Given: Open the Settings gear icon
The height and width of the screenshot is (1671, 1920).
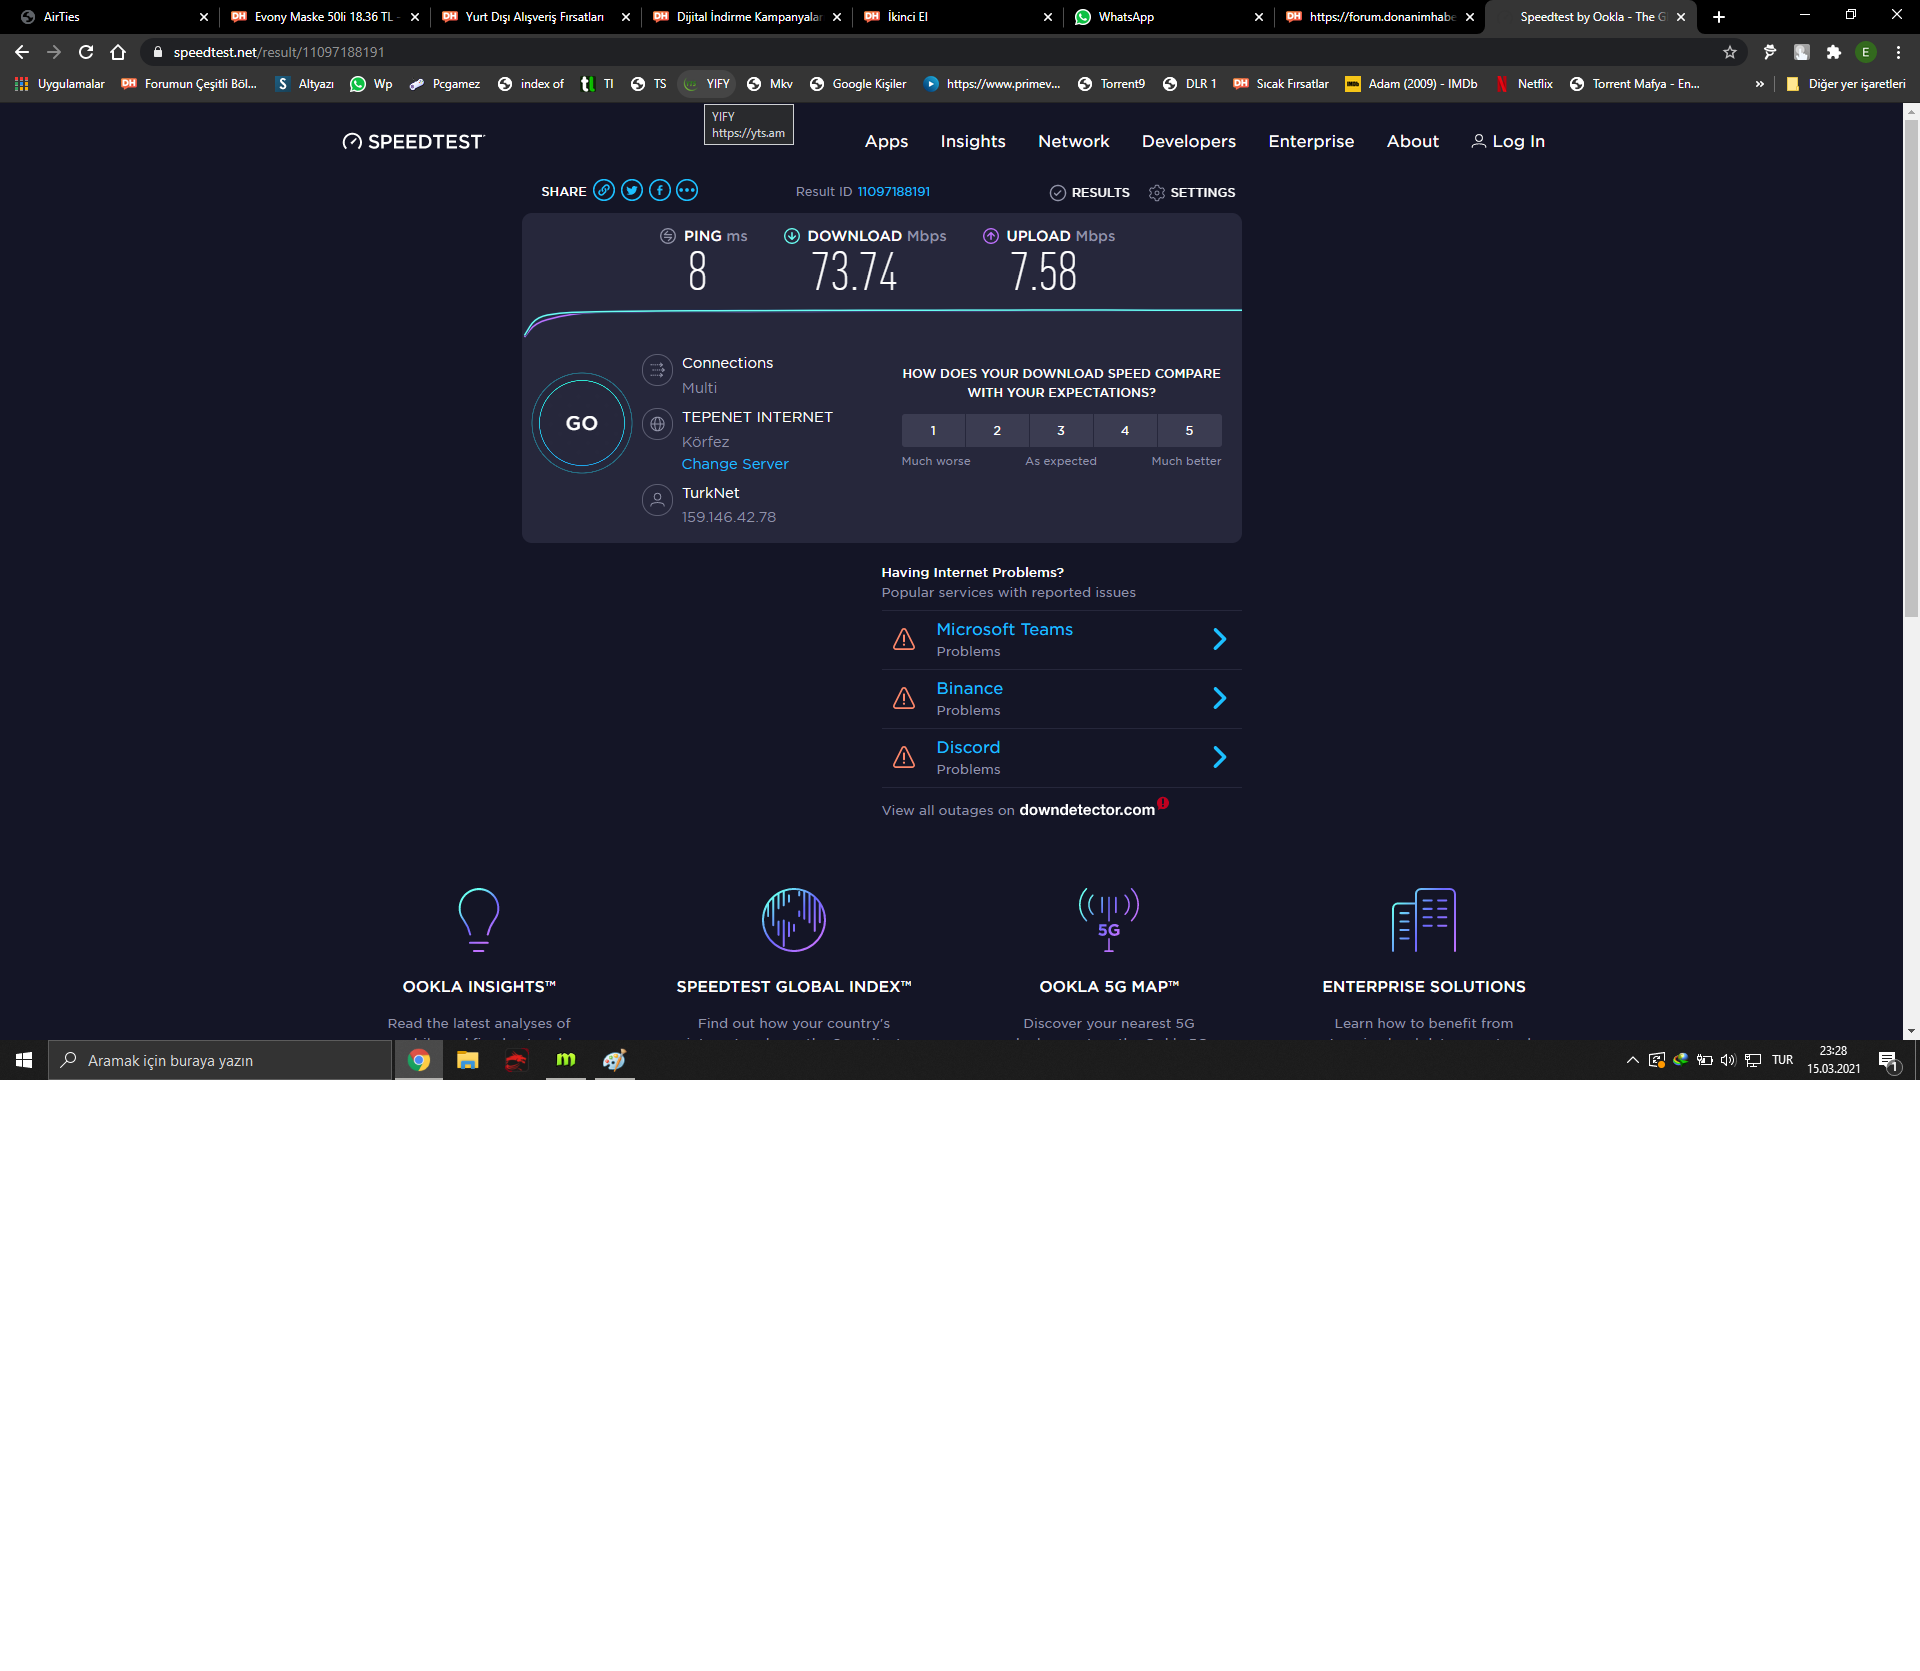Looking at the screenshot, I should [x=1157, y=193].
